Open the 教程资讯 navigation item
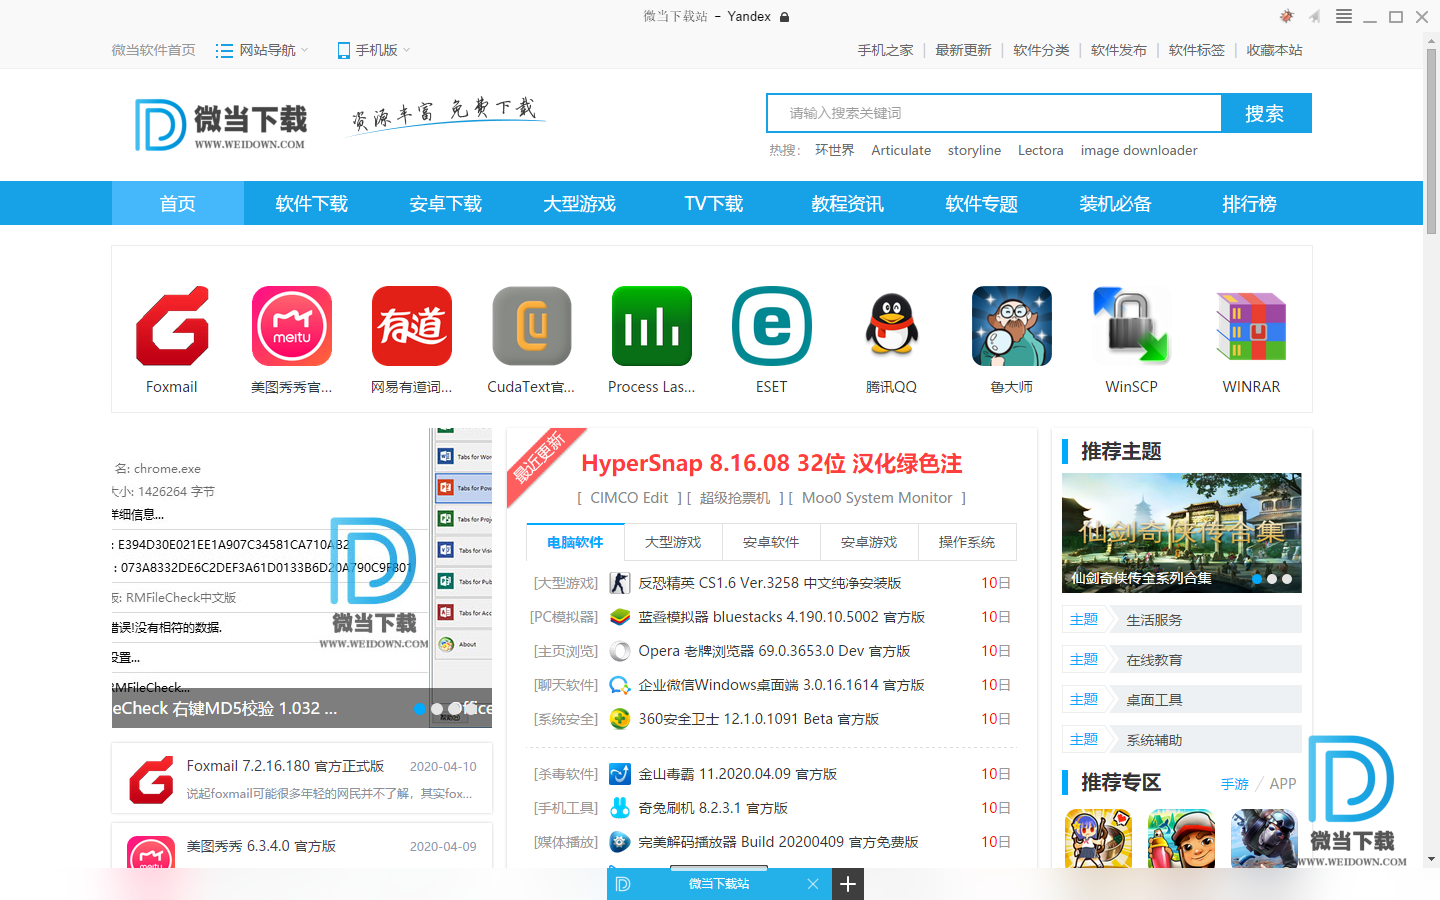The width and height of the screenshot is (1440, 900). tap(848, 203)
